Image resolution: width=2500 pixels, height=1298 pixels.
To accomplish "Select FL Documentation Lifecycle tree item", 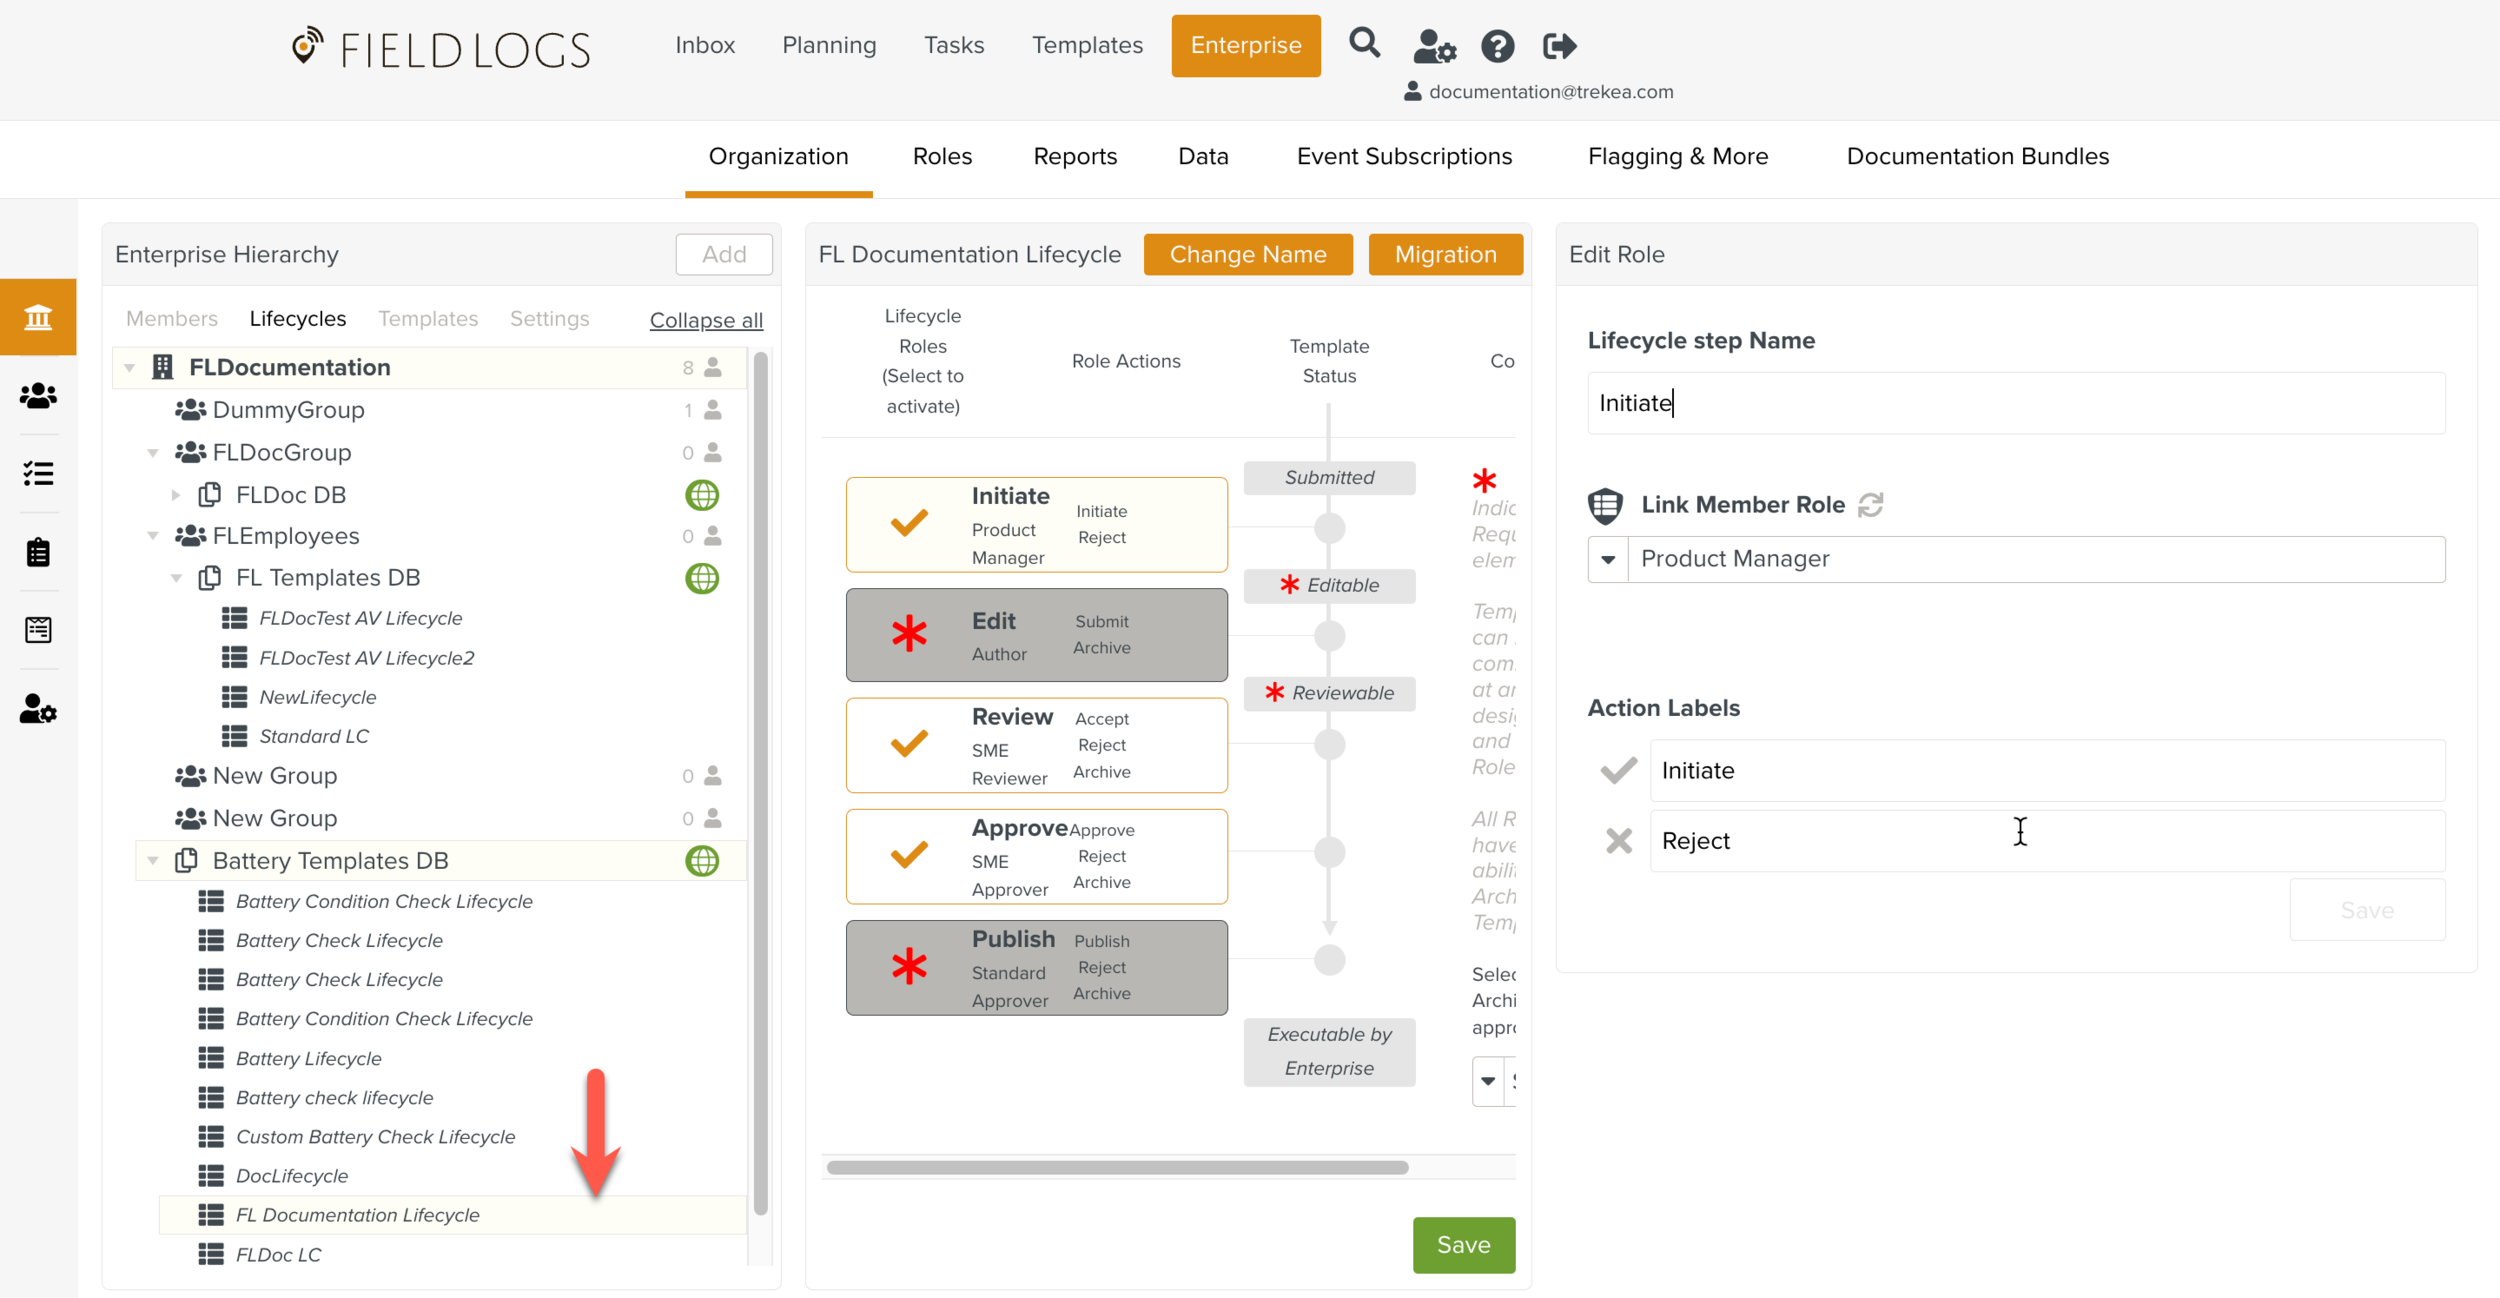I will tap(452, 1215).
